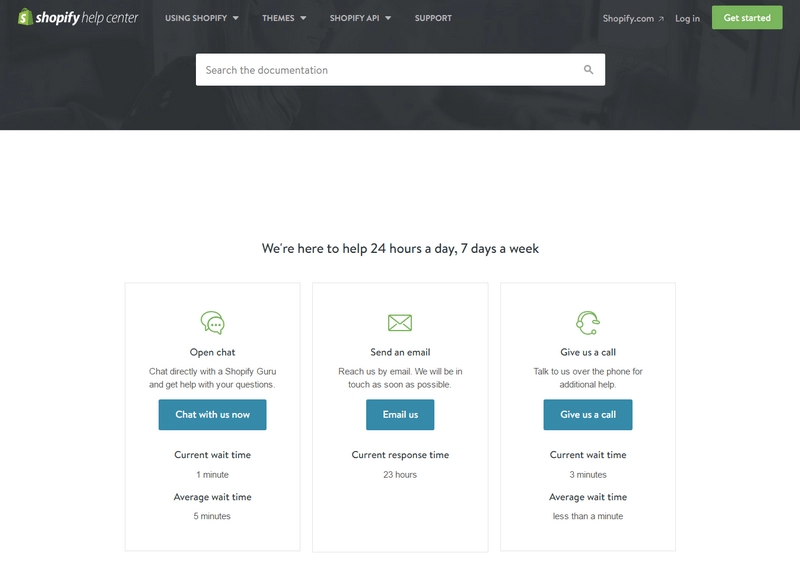Expand the Using Shopify dropdown arrow

236,18
